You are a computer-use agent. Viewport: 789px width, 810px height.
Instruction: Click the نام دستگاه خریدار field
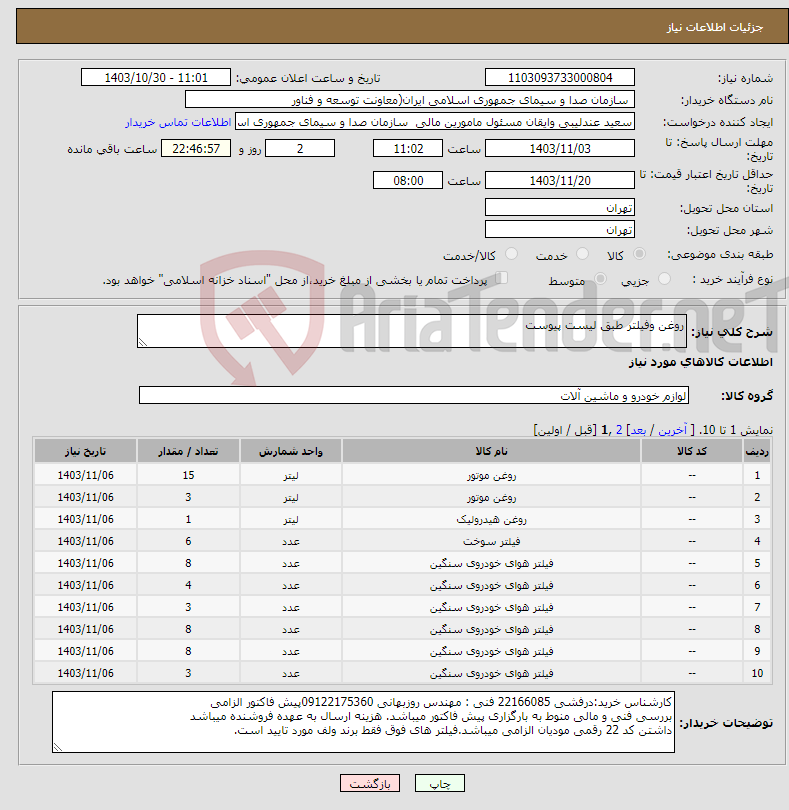click(410, 100)
